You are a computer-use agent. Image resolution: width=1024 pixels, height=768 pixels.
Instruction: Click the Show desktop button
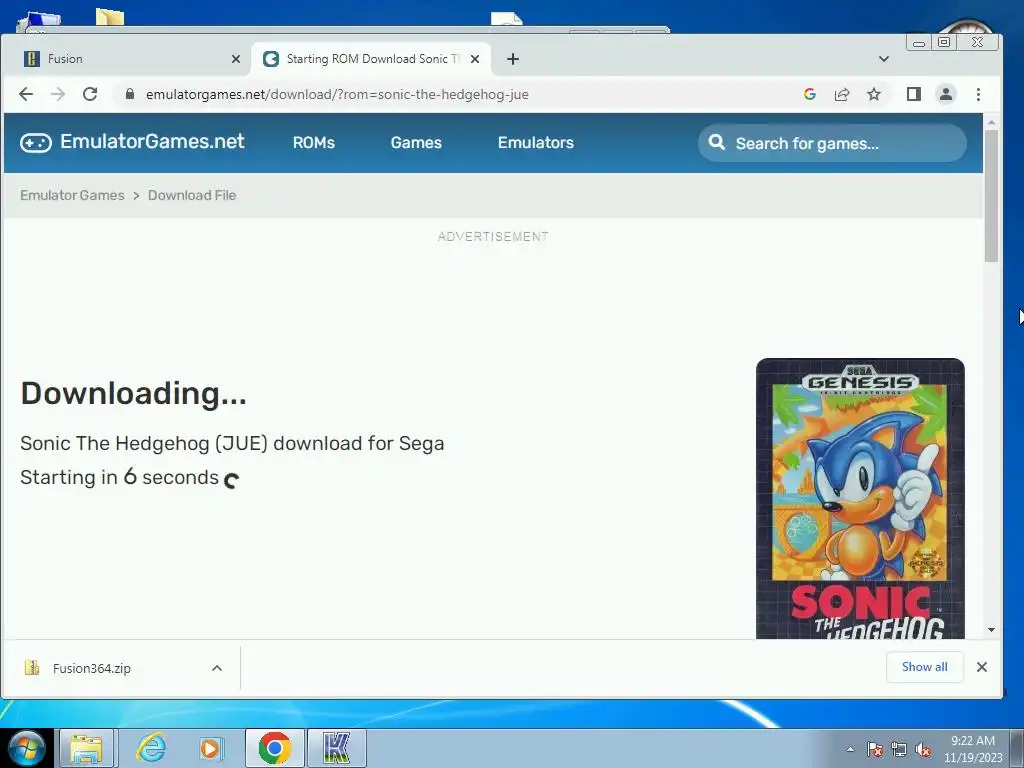pyautogui.click(x=1016, y=748)
